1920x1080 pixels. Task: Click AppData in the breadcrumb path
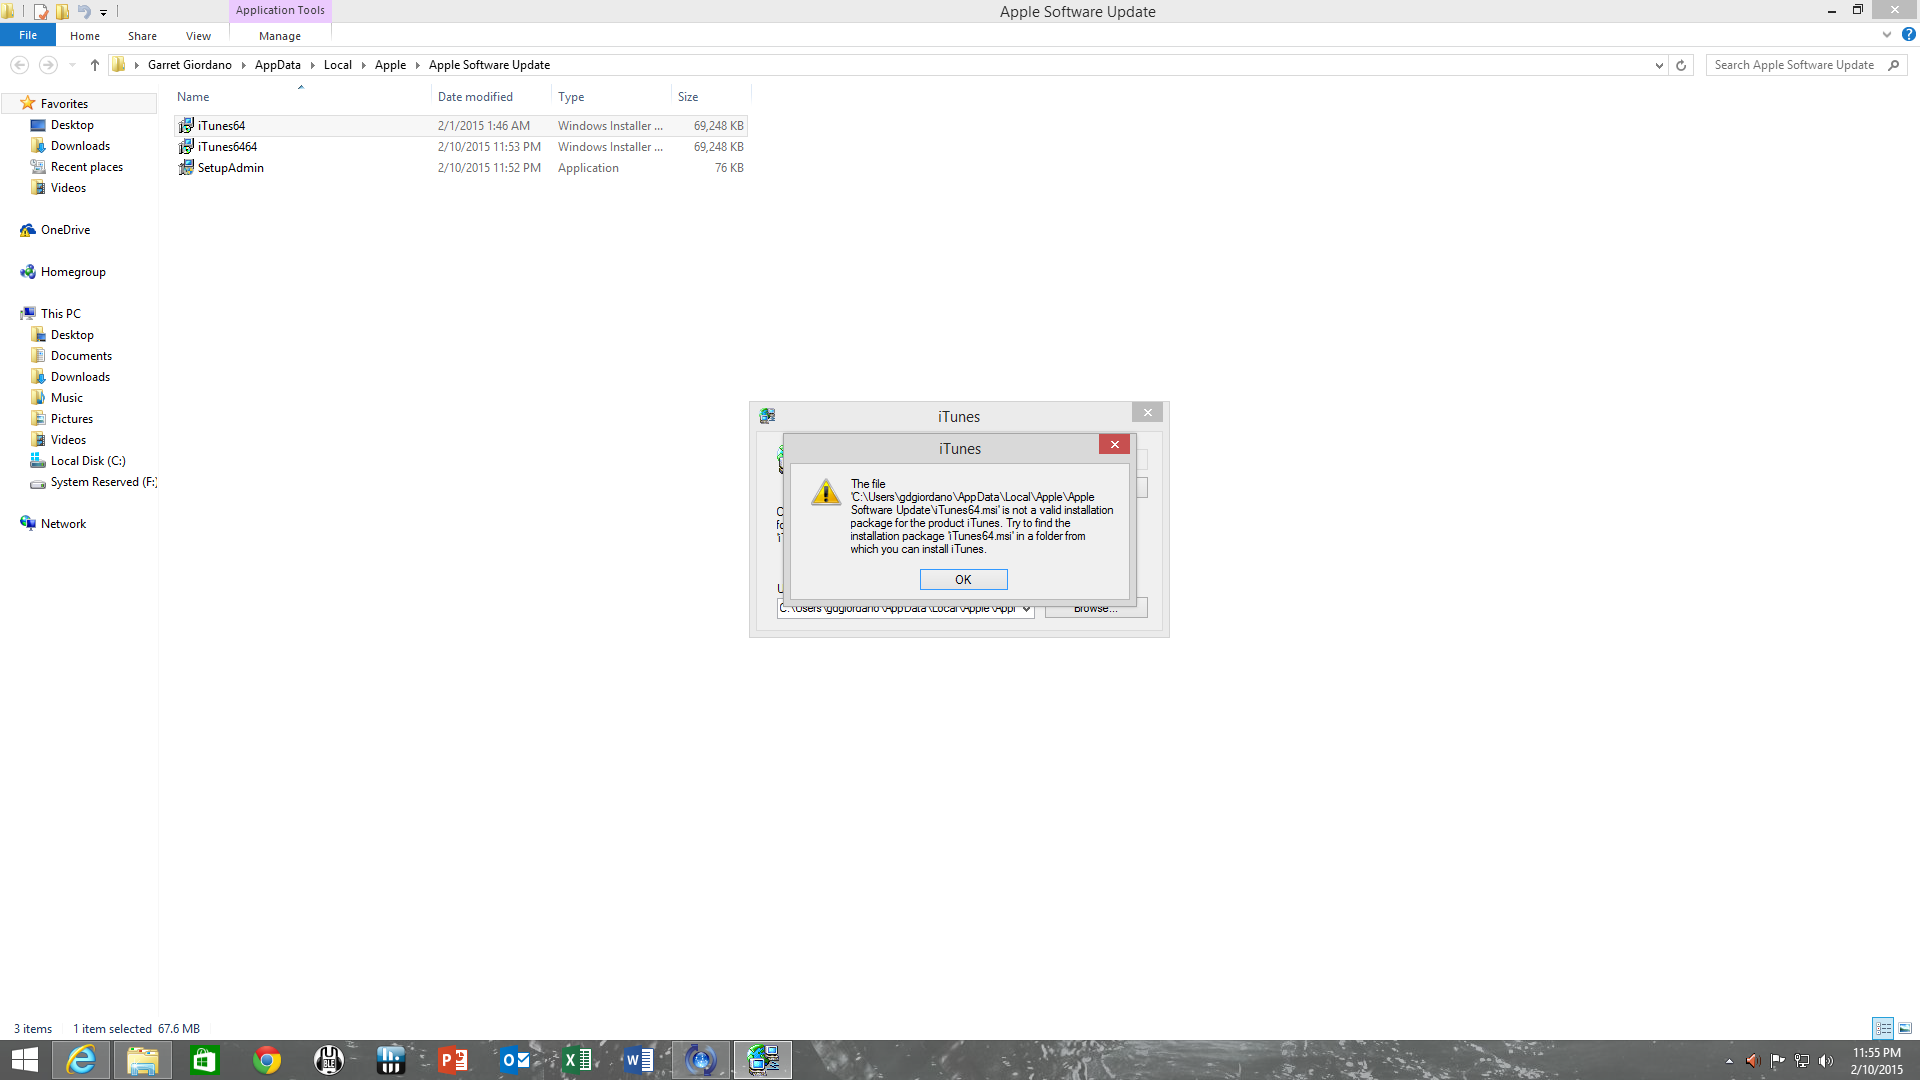tap(277, 65)
